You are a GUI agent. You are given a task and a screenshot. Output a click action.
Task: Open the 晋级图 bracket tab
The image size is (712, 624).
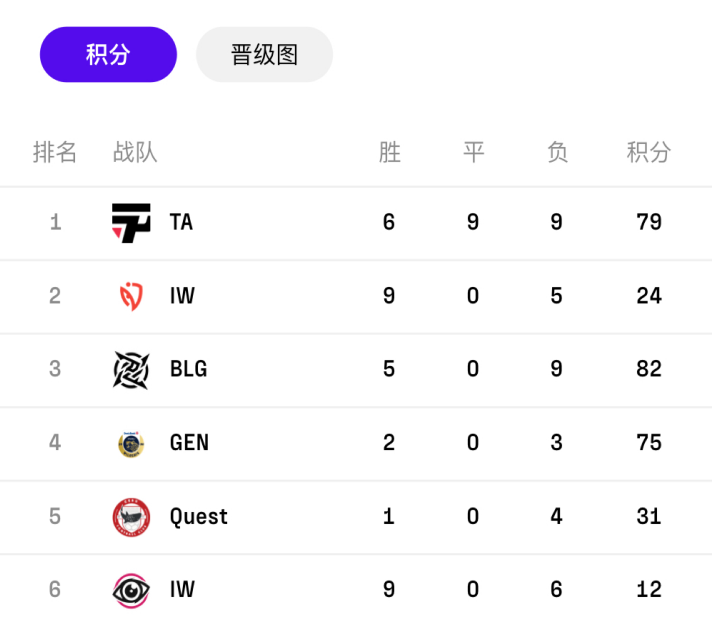tap(264, 54)
